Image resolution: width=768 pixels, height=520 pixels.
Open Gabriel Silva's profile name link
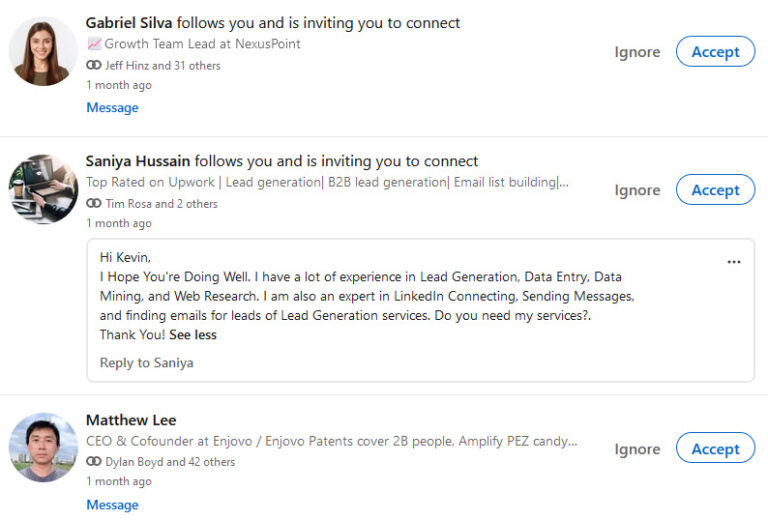129,22
